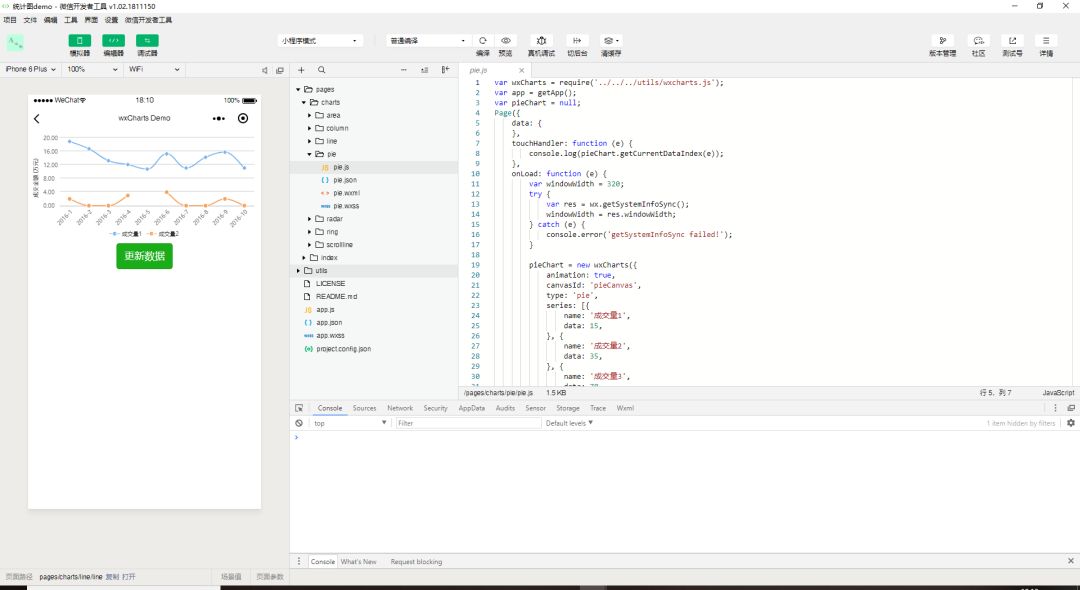This screenshot has width=1080, height=590.
Task: Click the clear console icon
Action: point(299,423)
